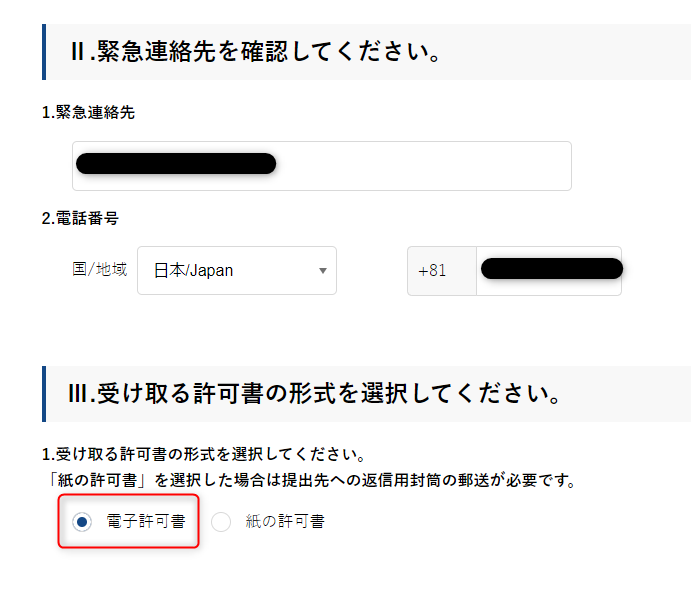The image size is (691, 589).
Task: Click the phone number input field
Action: point(549,270)
